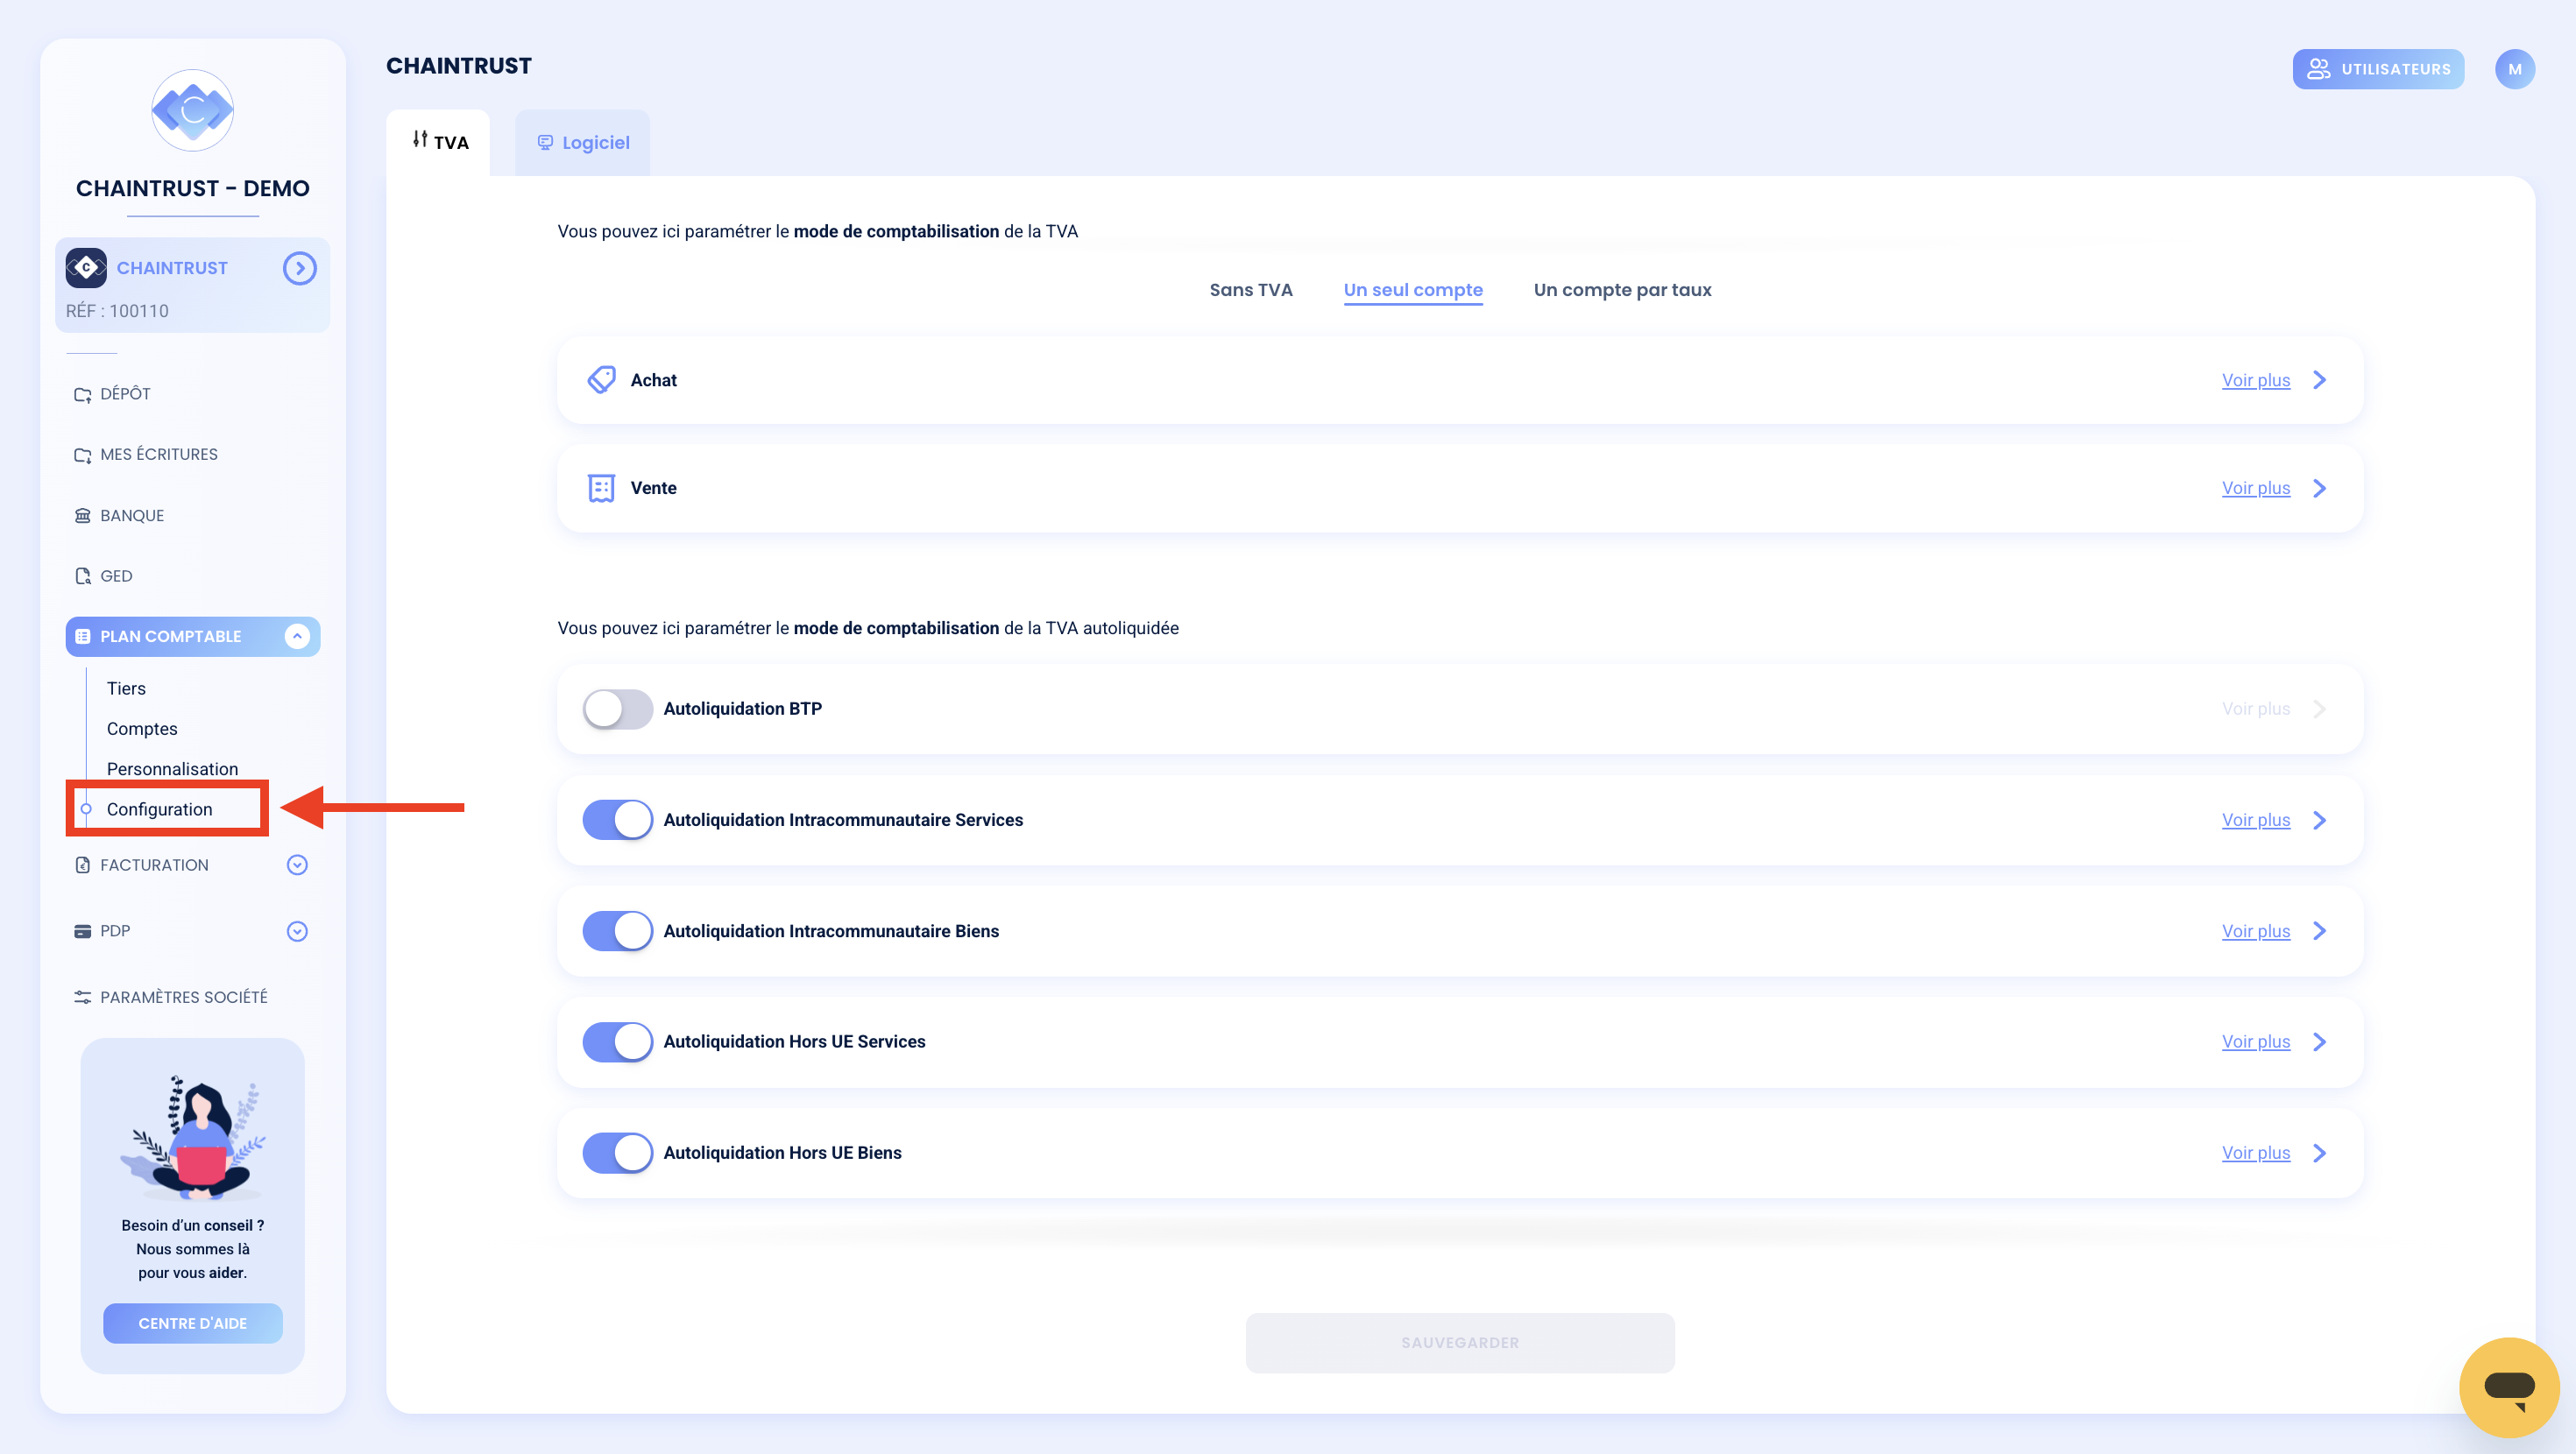The width and height of the screenshot is (2576, 1454).
Task: Click the help illustration of woman with laptop
Action: [x=193, y=1137]
